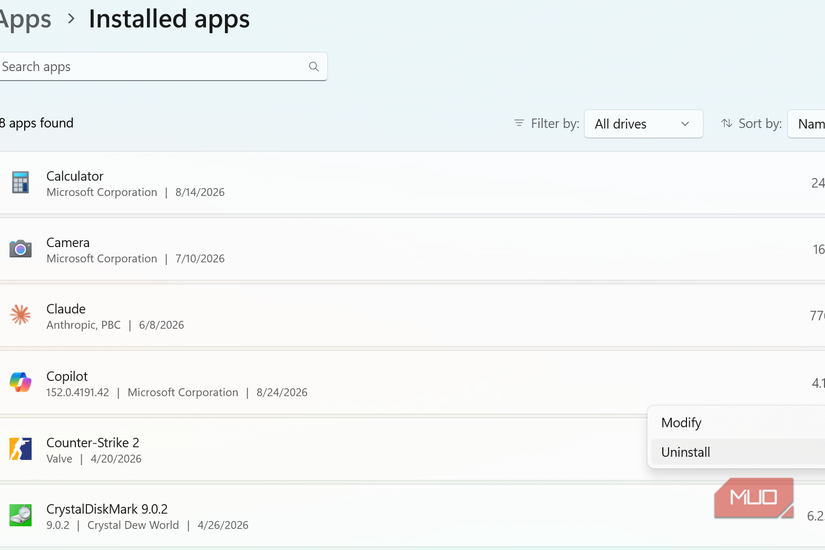Click the 6/8/2026 install date
Image resolution: width=825 pixels, height=550 pixels.
[x=162, y=325]
